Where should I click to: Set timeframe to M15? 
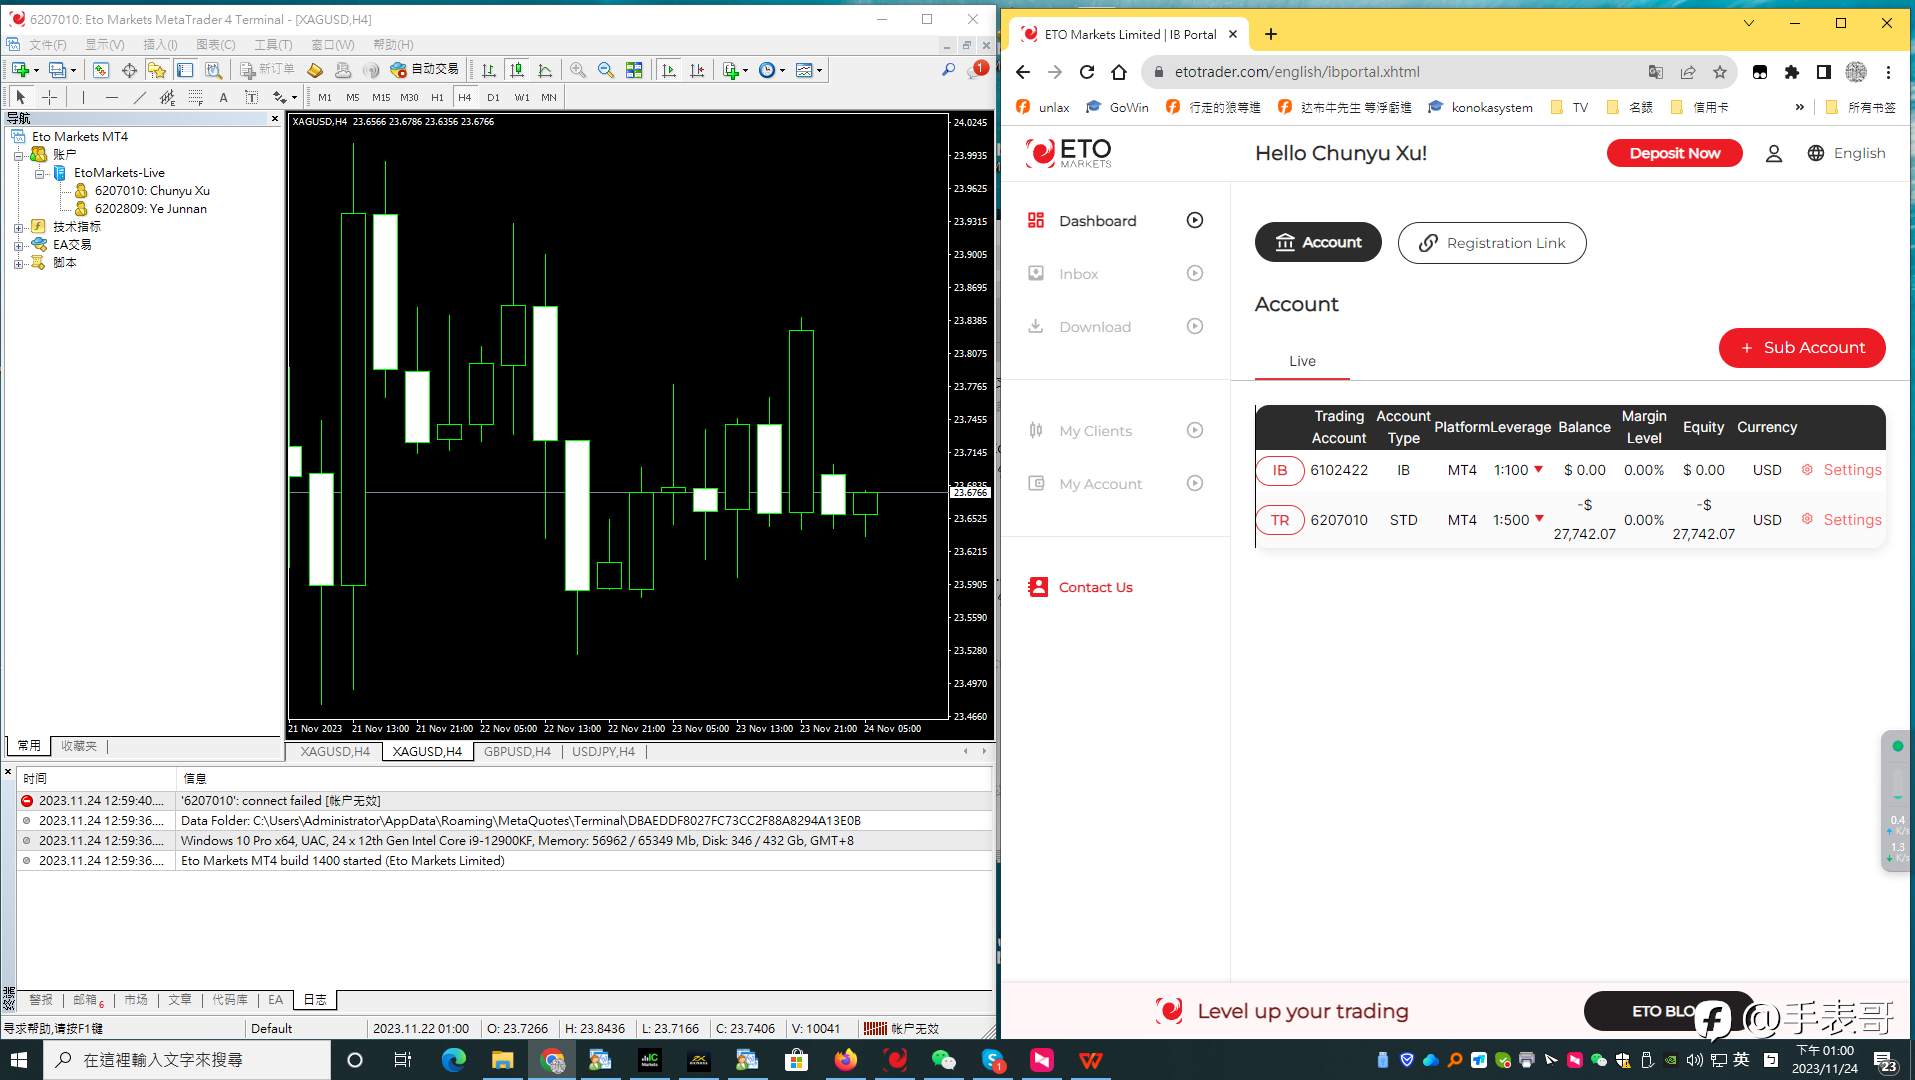(x=381, y=97)
